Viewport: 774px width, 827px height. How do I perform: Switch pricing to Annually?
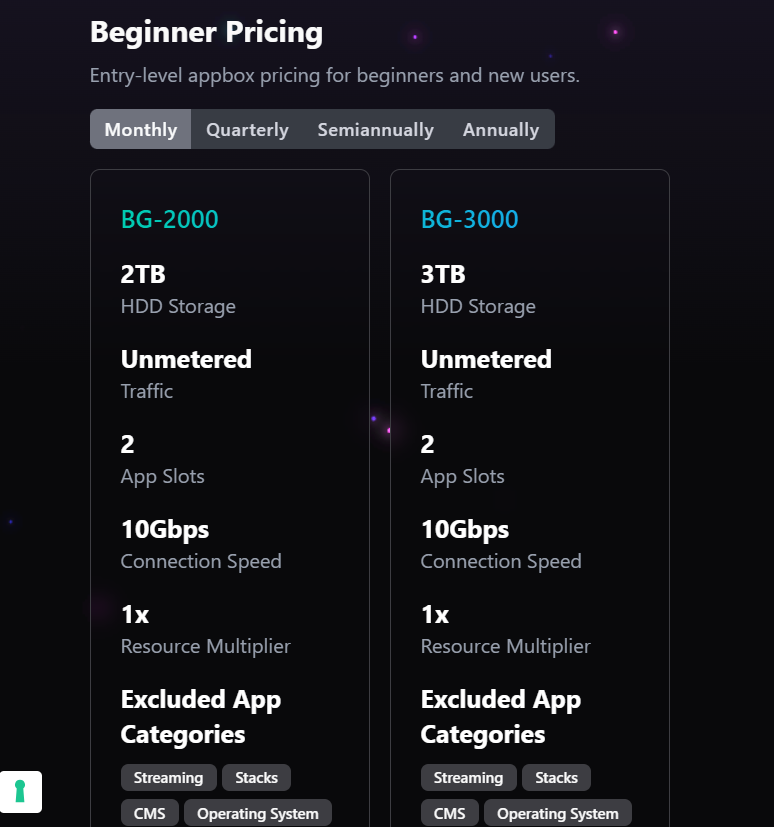(x=501, y=129)
